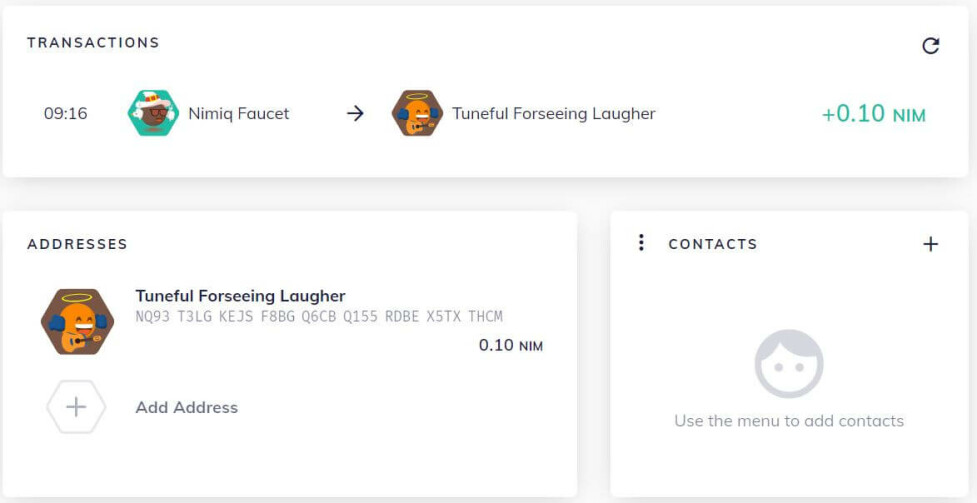The image size is (977, 503).
Task: Click the Contacts section heading
Action: coord(713,244)
